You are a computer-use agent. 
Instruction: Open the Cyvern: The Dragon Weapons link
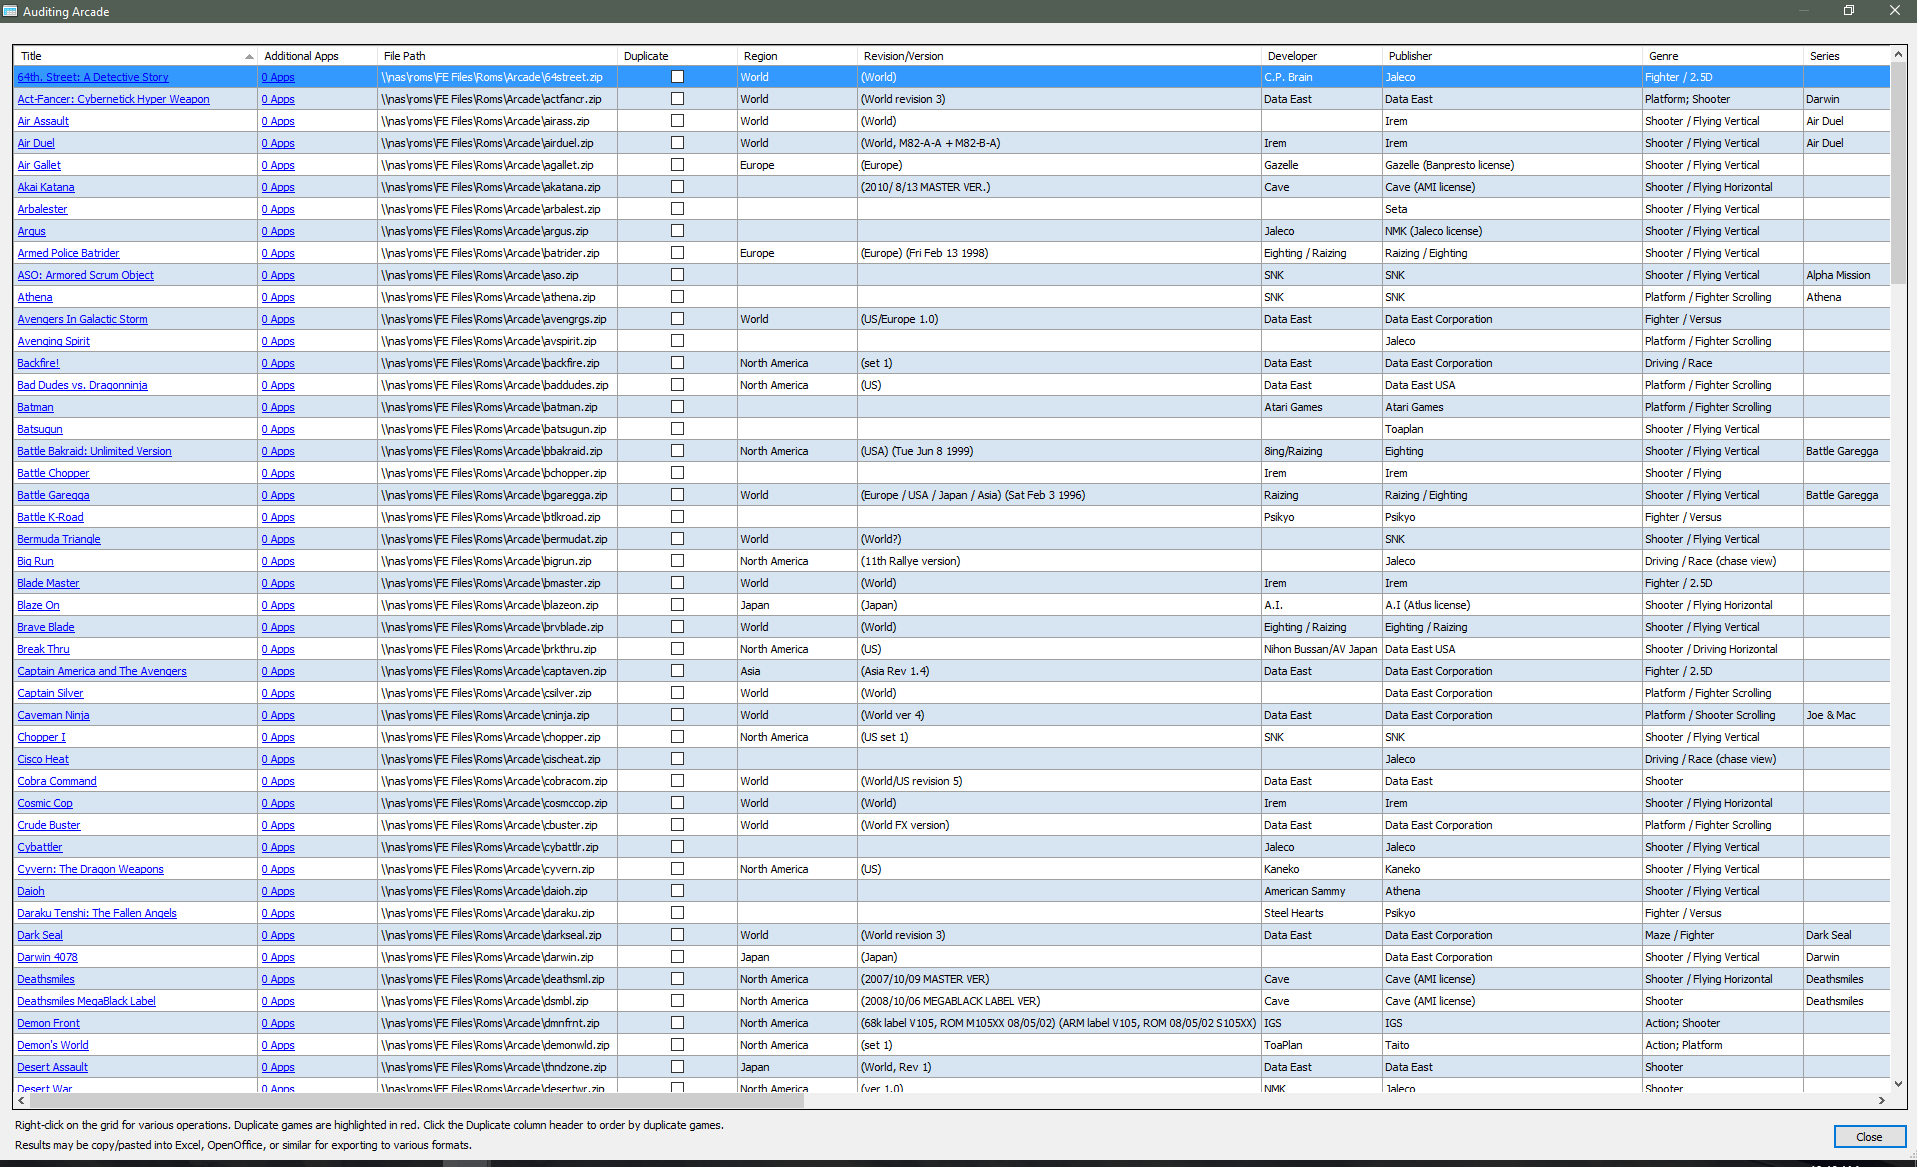pos(90,869)
